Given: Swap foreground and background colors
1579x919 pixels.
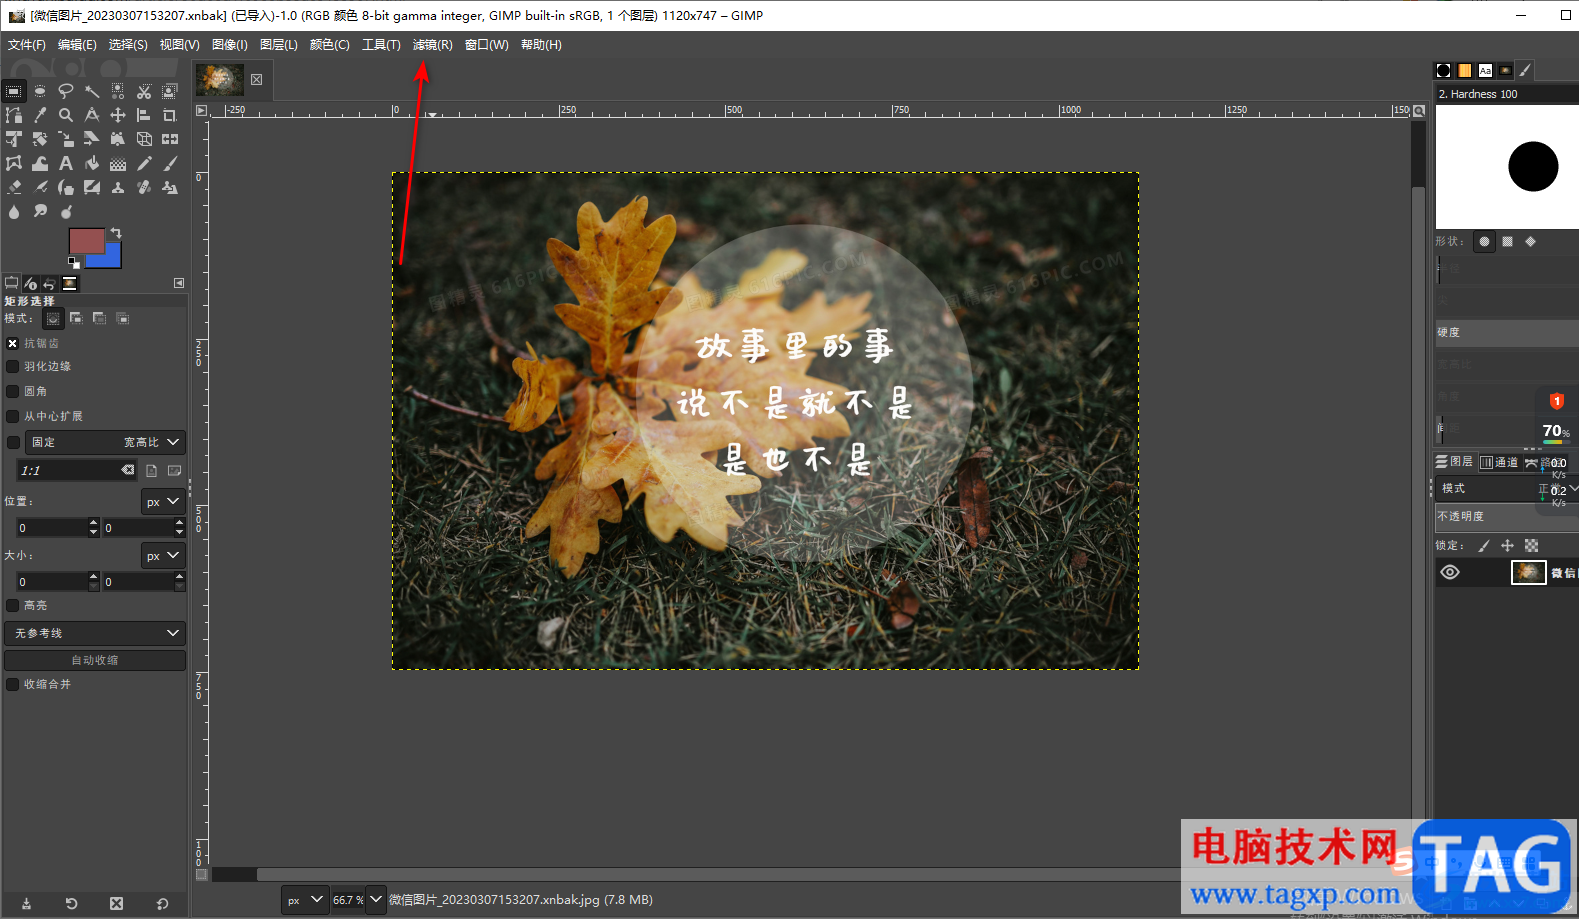Looking at the screenshot, I should point(116,233).
